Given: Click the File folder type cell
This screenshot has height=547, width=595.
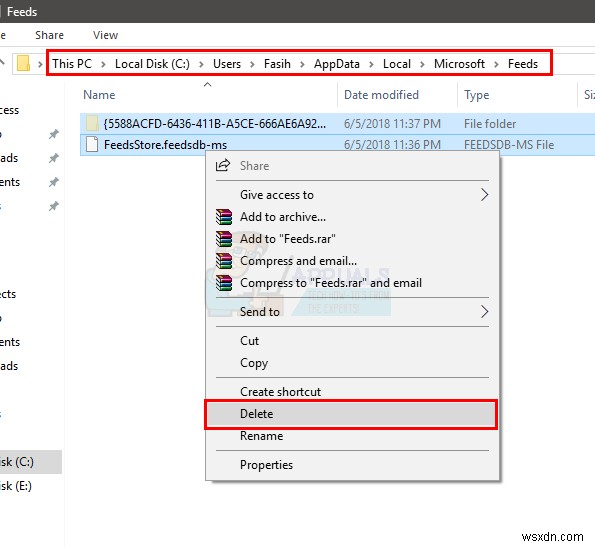Looking at the screenshot, I should coord(490,123).
